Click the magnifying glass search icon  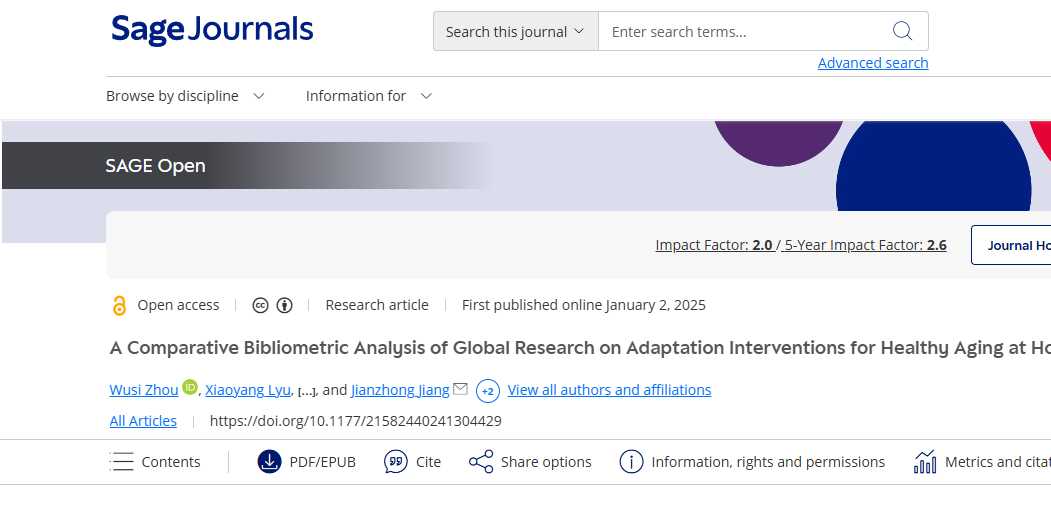click(x=902, y=31)
